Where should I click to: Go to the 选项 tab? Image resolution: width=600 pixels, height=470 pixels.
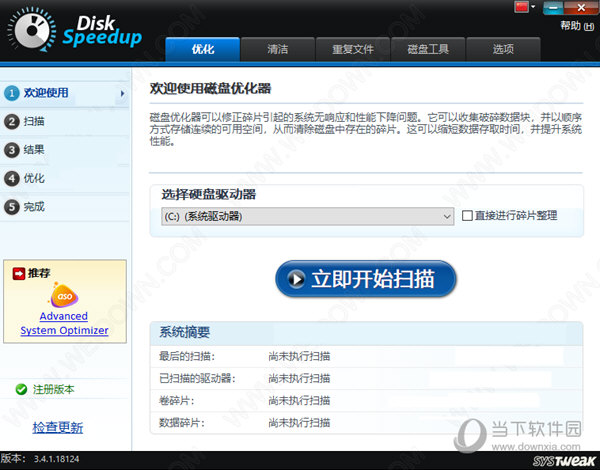503,49
